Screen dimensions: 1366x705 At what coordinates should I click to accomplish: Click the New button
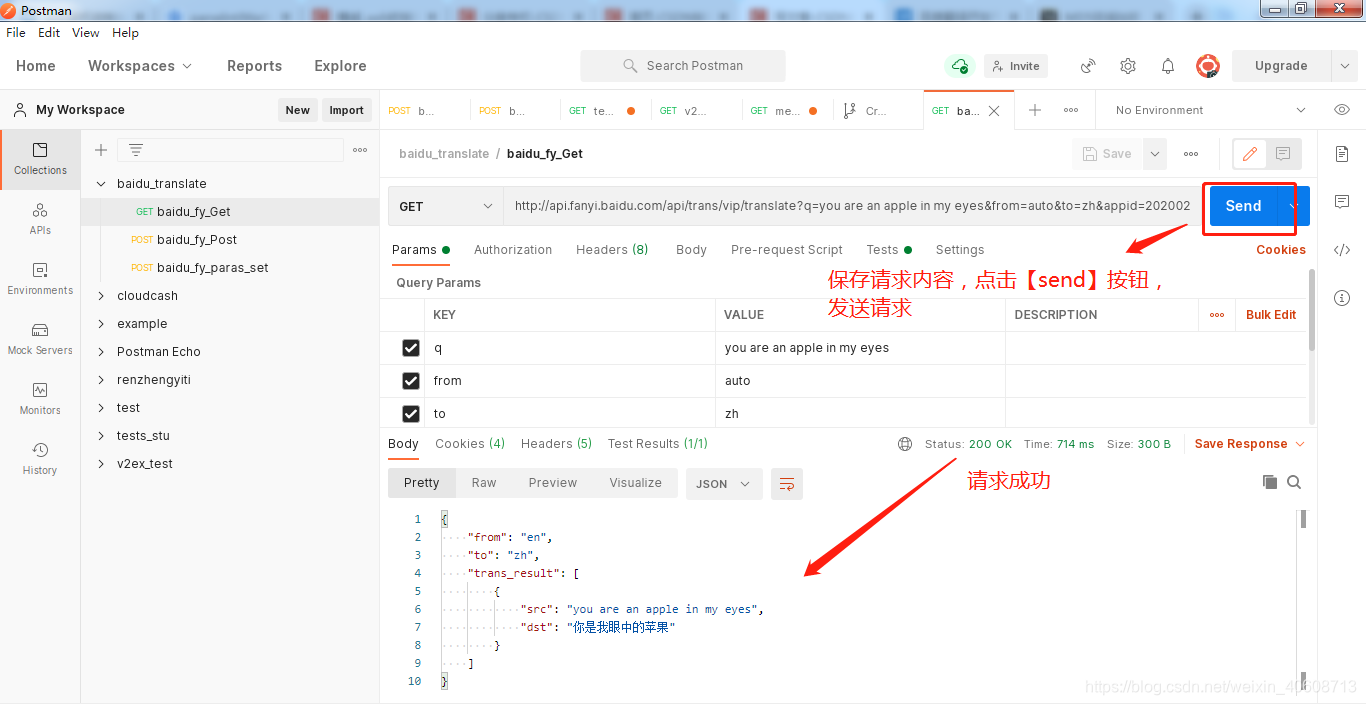coord(298,110)
